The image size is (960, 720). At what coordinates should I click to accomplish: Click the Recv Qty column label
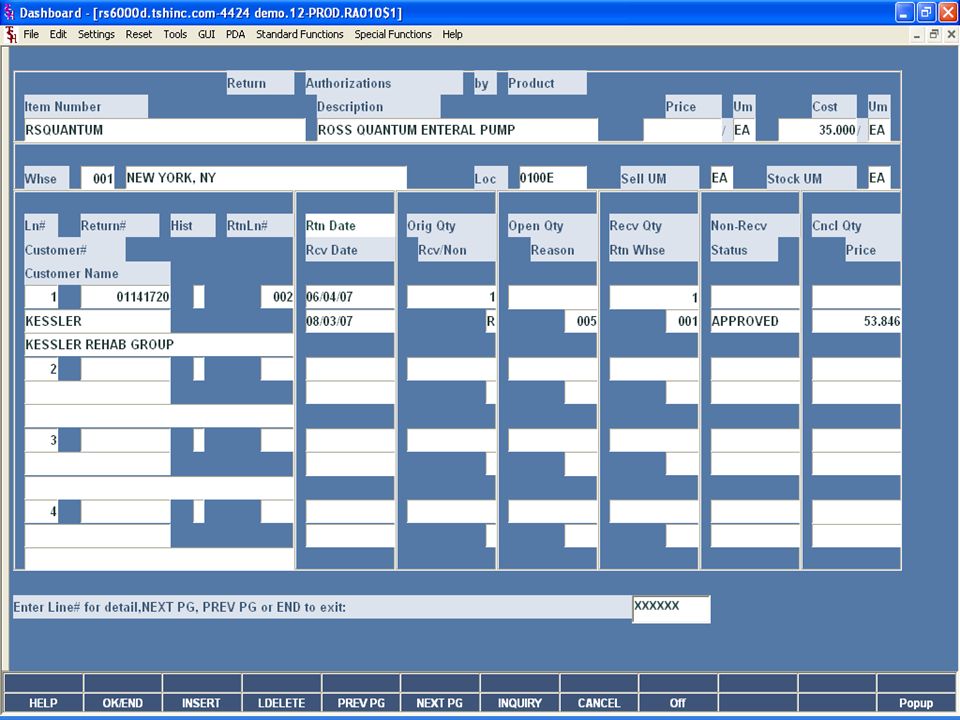653,225
